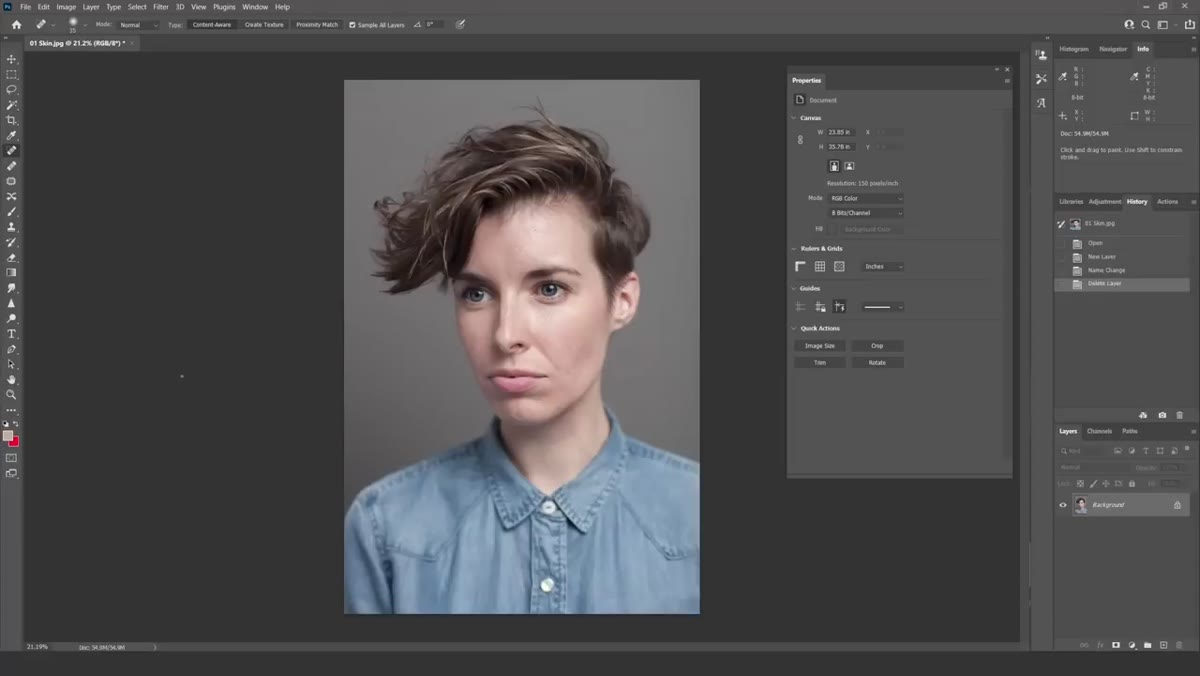Create new fill or adjustment layer icon

coord(1132,645)
